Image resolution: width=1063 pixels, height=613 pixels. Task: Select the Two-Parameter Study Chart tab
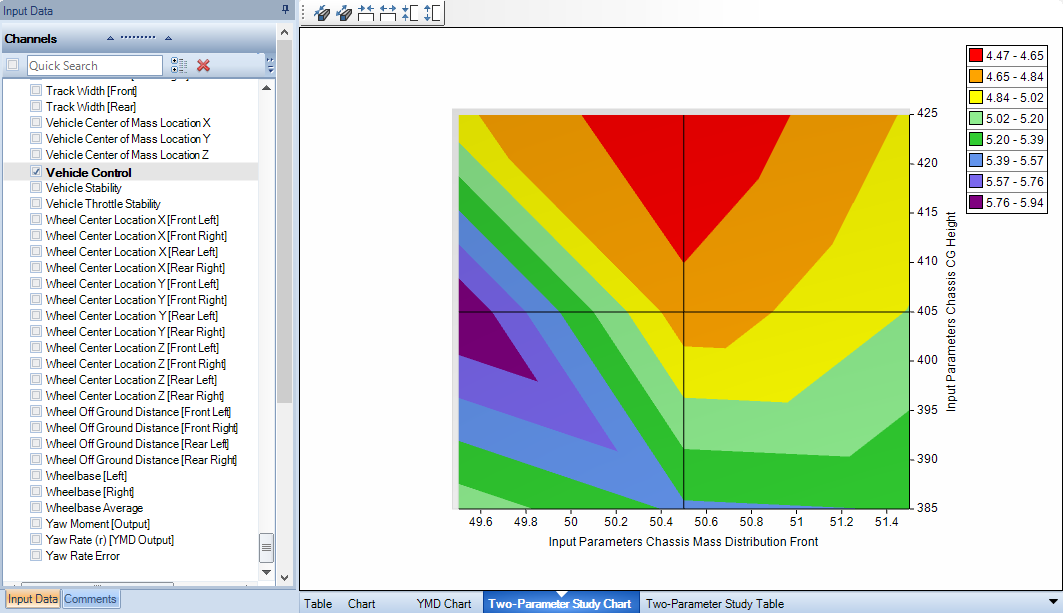click(x=559, y=604)
